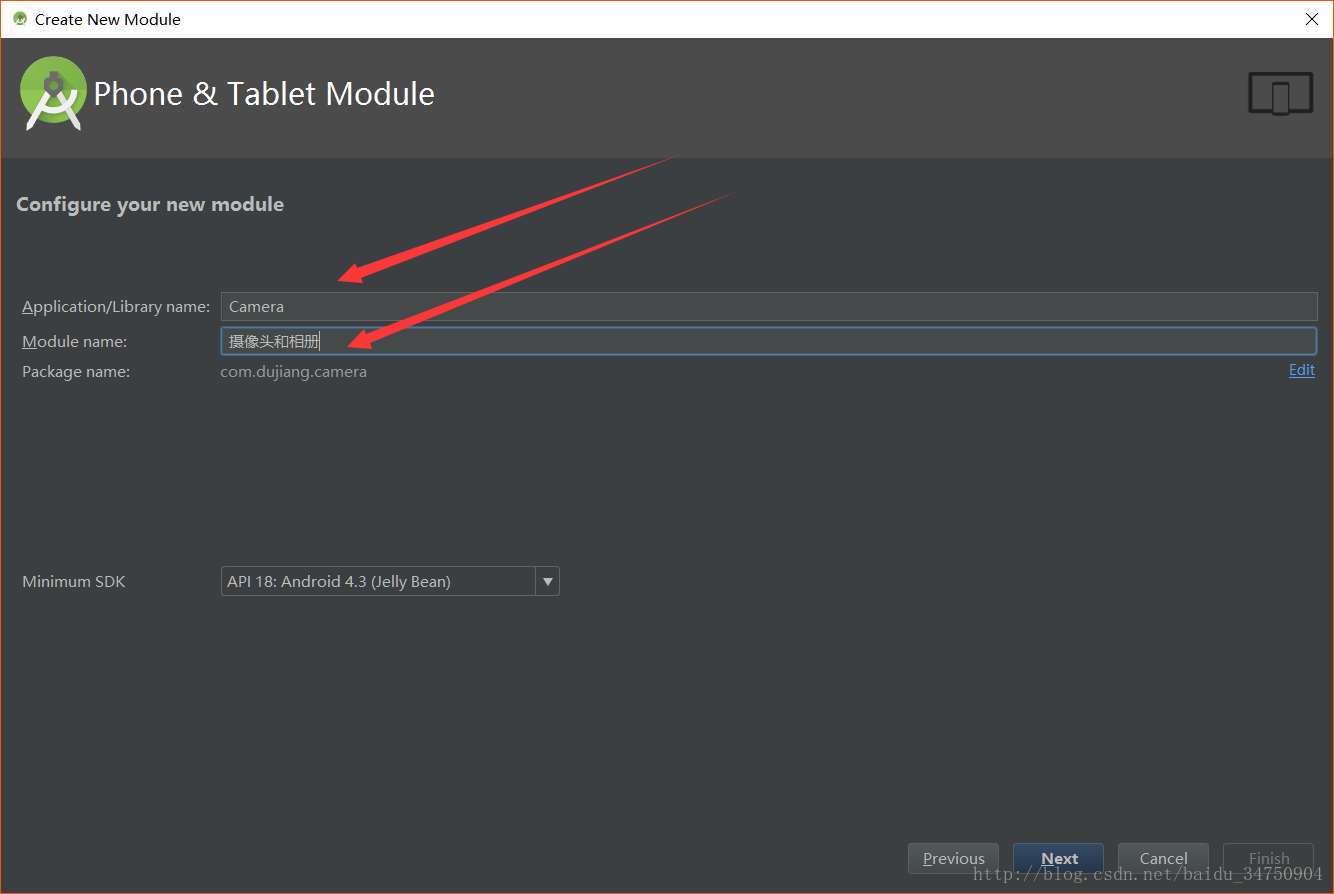1334x894 pixels.
Task: Click the Android icon in title bar
Action: [19, 19]
